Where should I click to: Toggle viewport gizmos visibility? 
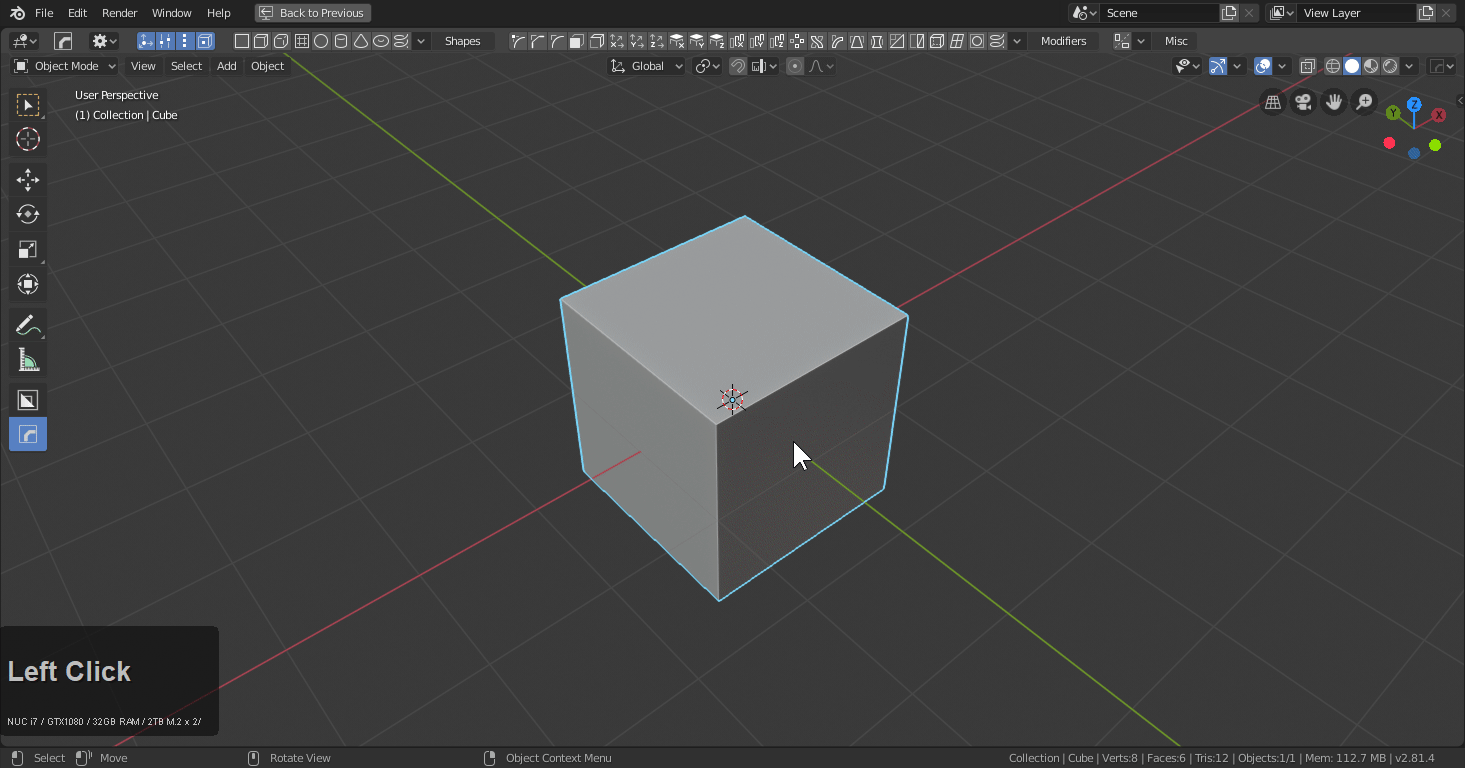(x=1217, y=66)
